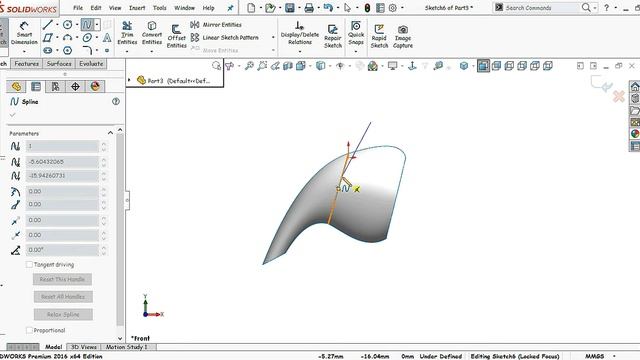Image resolution: width=640 pixels, height=360 pixels.
Task: Open the PropertyManager tab icon
Action: (x=36, y=87)
